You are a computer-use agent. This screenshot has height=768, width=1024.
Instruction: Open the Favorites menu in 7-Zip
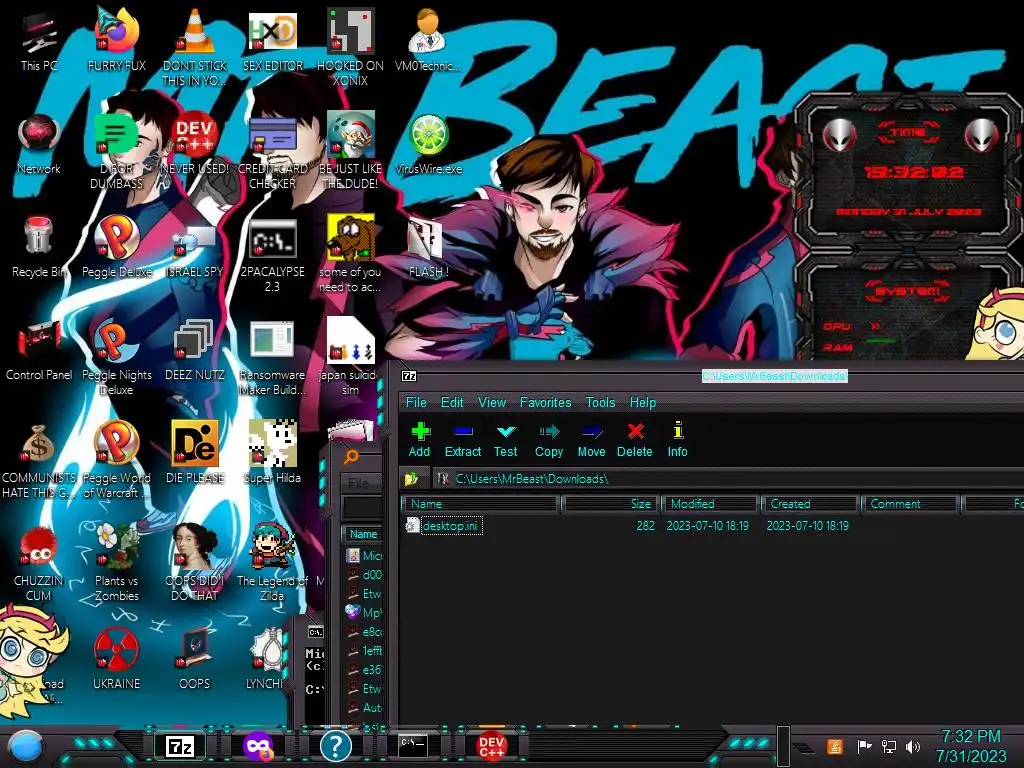pos(545,402)
